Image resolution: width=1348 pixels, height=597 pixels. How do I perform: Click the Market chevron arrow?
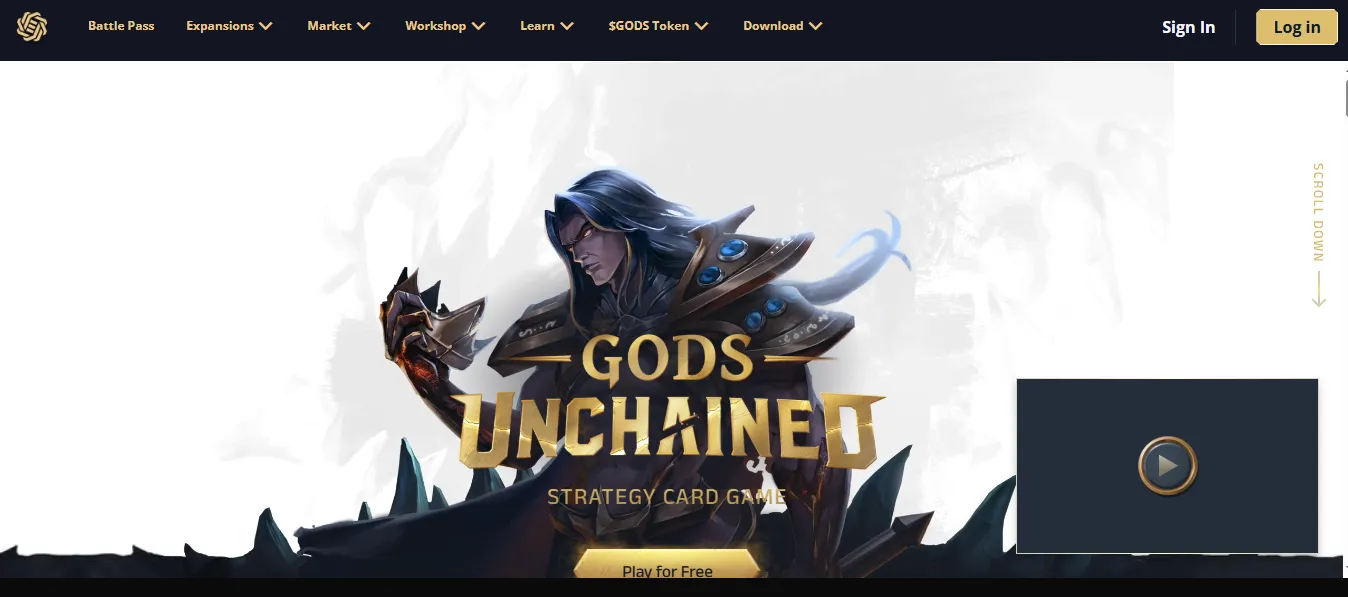[363, 26]
